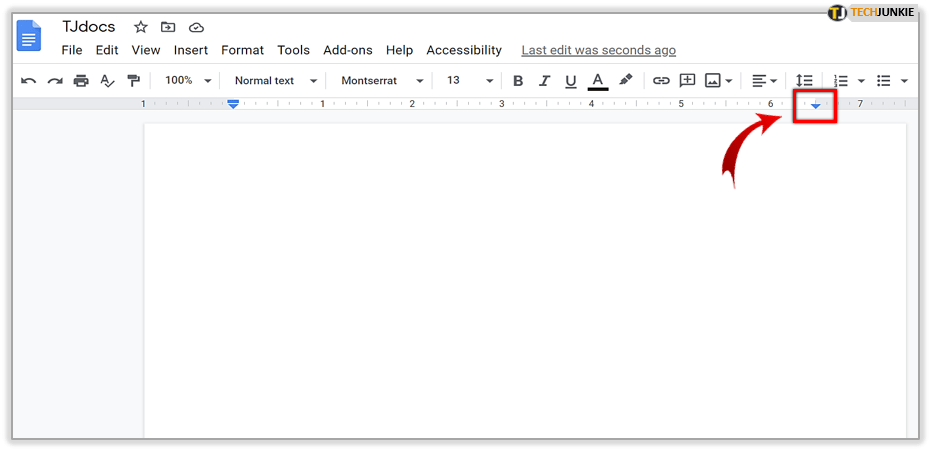Click the Spell check icon
Image resolution: width=931 pixels, height=451 pixels.
point(107,81)
